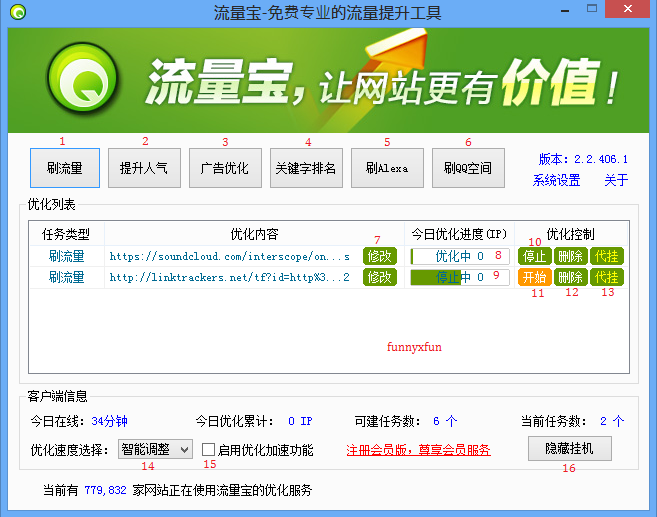The image size is (657, 517).
Task: Click the large green Q logo in banner
Action: [x=83, y=78]
